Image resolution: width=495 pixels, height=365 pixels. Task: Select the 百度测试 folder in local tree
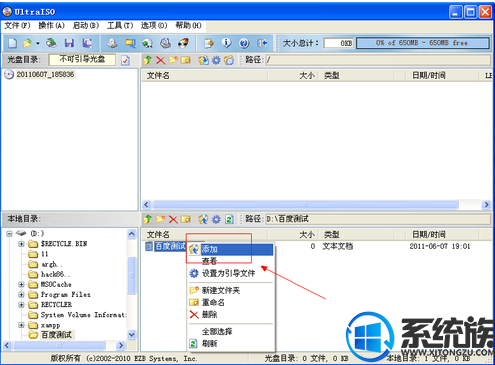click(56, 335)
